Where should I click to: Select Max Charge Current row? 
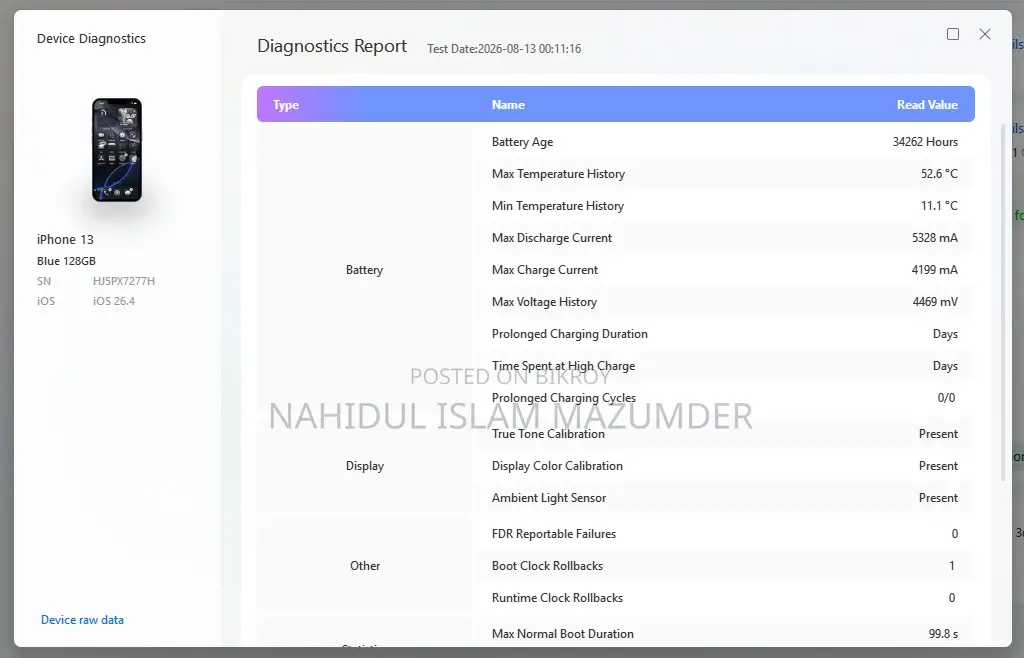point(725,270)
